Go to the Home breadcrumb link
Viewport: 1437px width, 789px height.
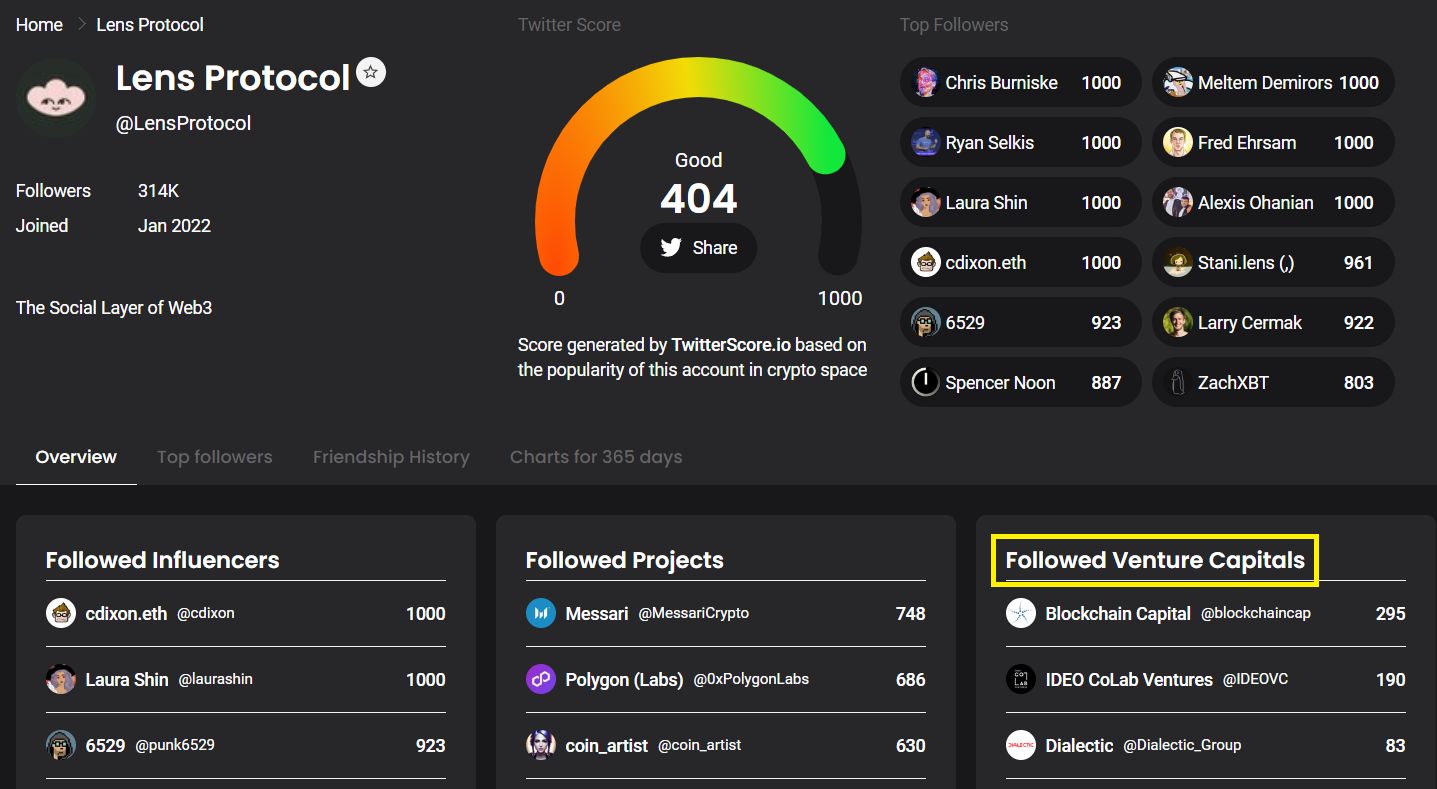click(x=39, y=25)
